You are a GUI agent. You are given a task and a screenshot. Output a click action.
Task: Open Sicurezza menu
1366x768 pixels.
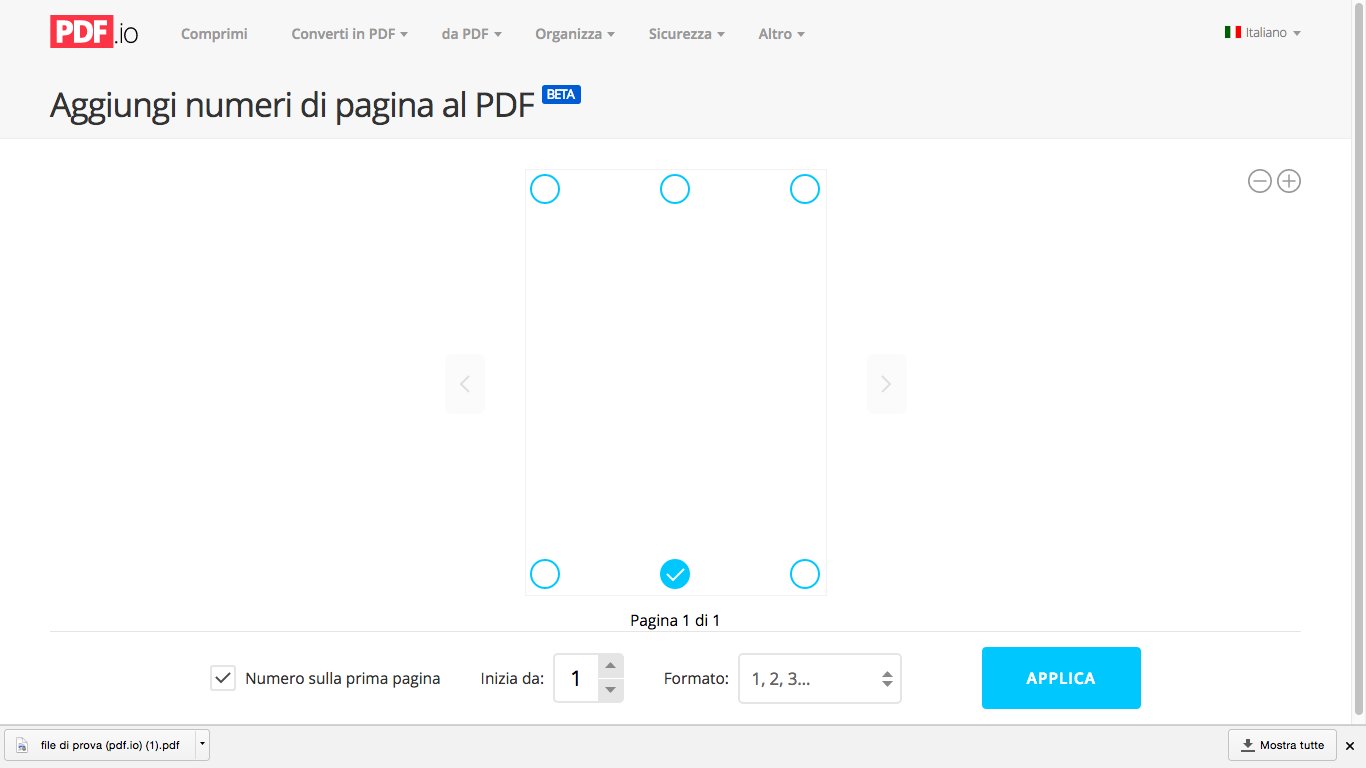coord(686,34)
